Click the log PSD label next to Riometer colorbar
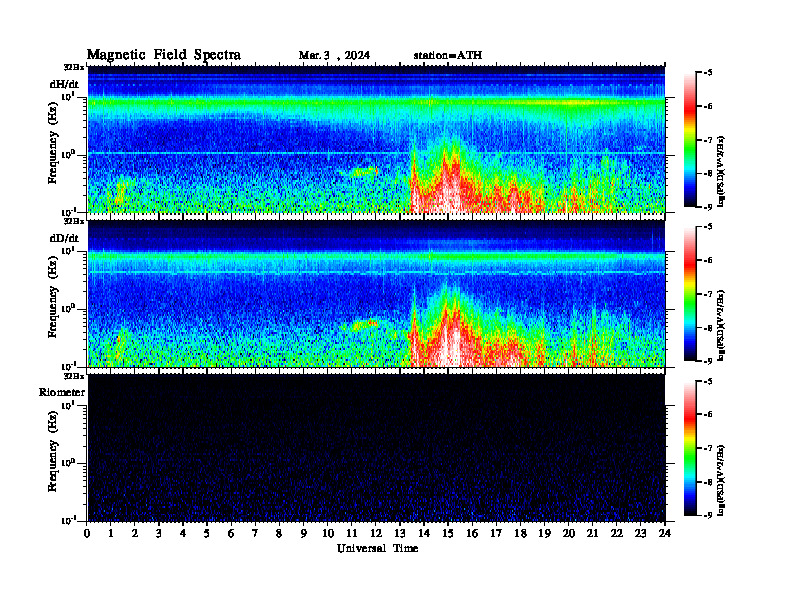 721,480
